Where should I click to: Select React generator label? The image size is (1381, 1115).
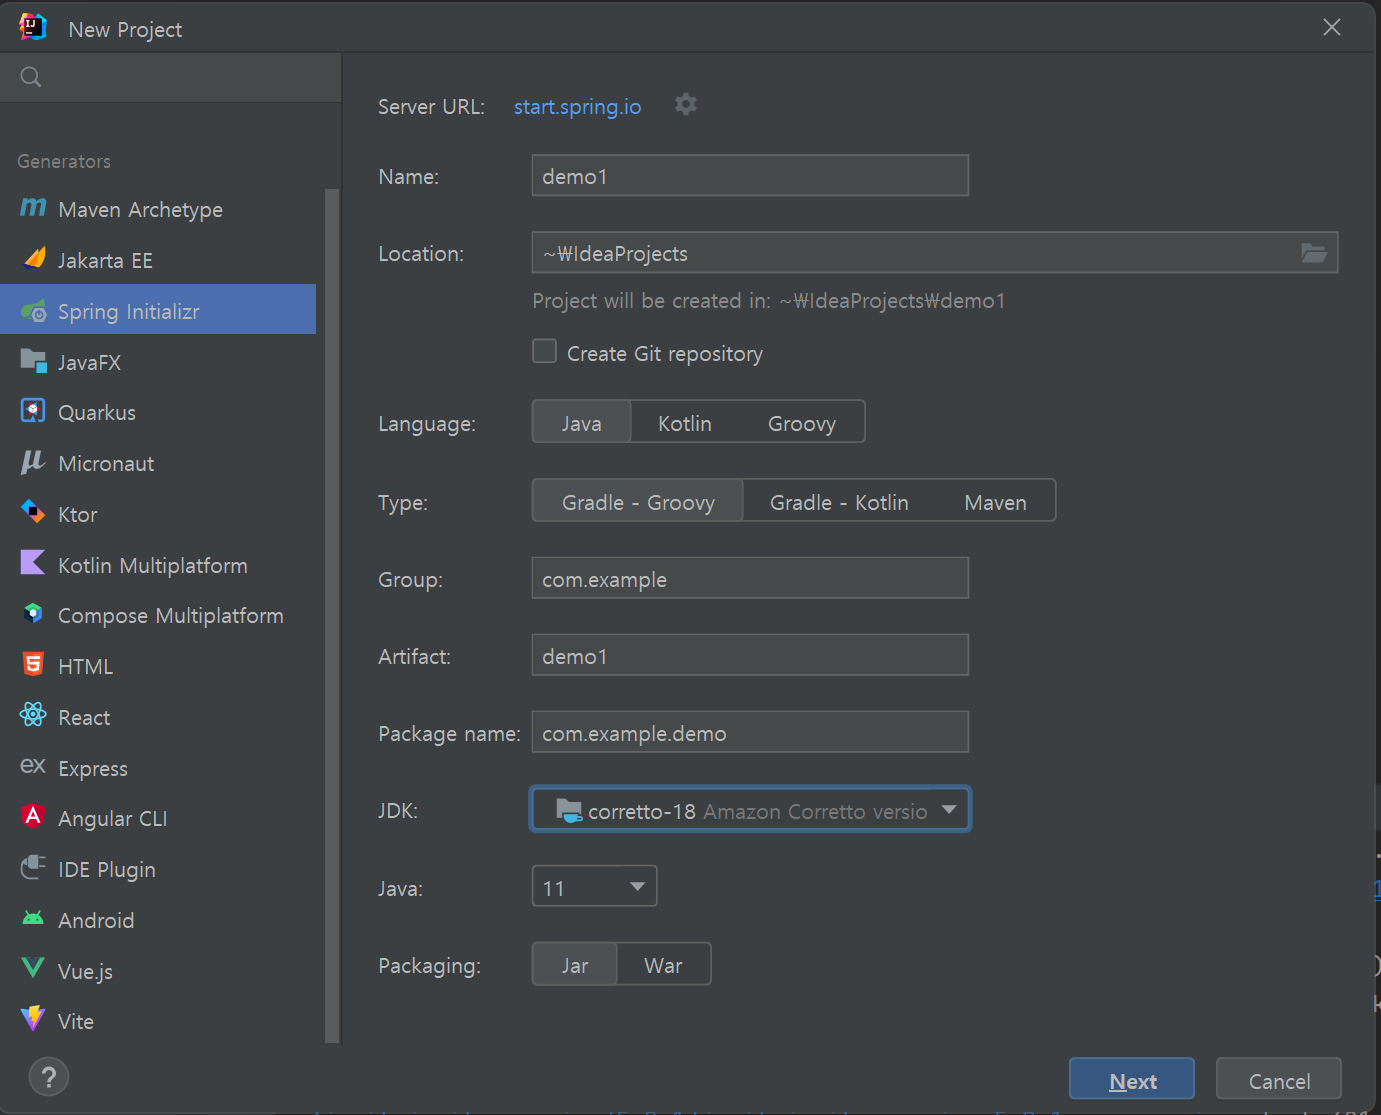84,717
